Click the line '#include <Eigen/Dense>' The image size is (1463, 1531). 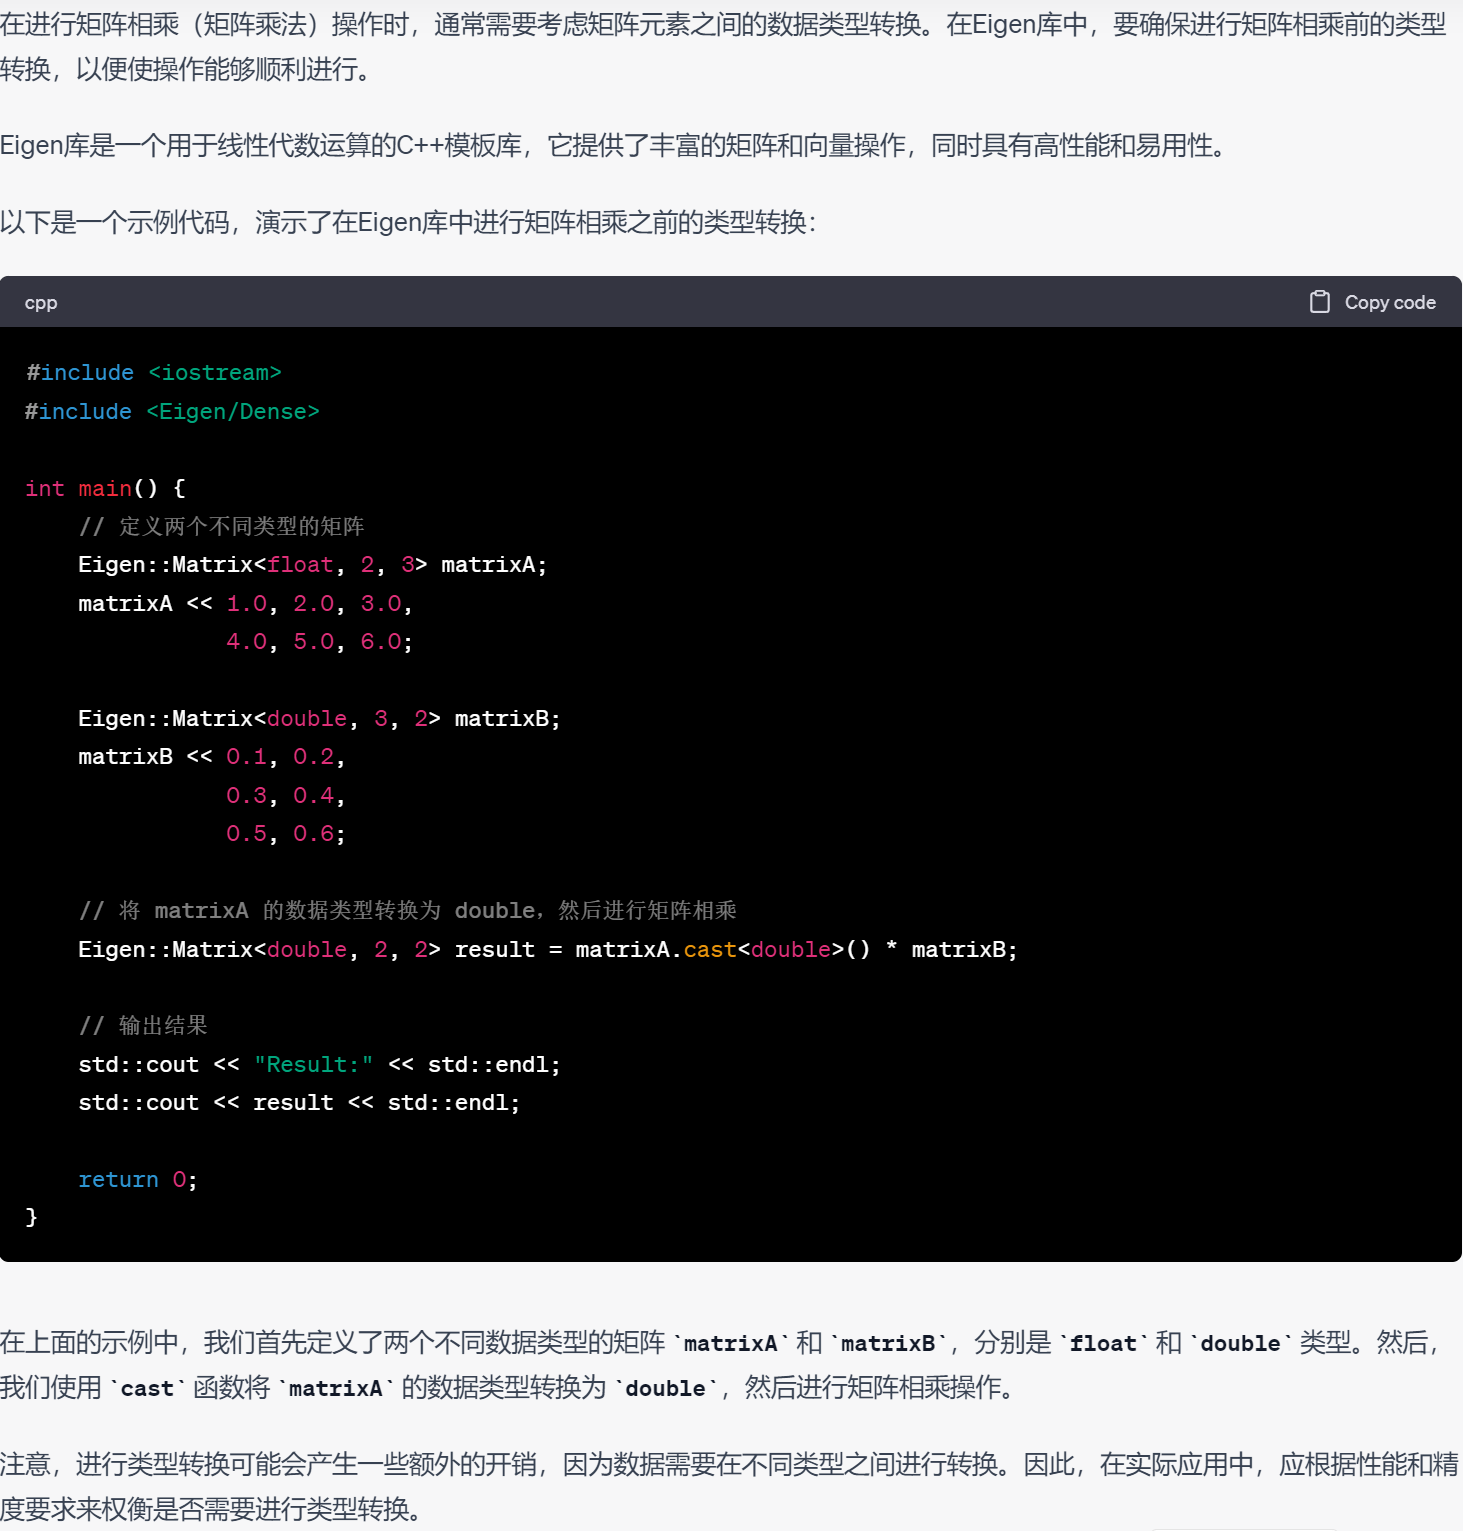(x=172, y=412)
